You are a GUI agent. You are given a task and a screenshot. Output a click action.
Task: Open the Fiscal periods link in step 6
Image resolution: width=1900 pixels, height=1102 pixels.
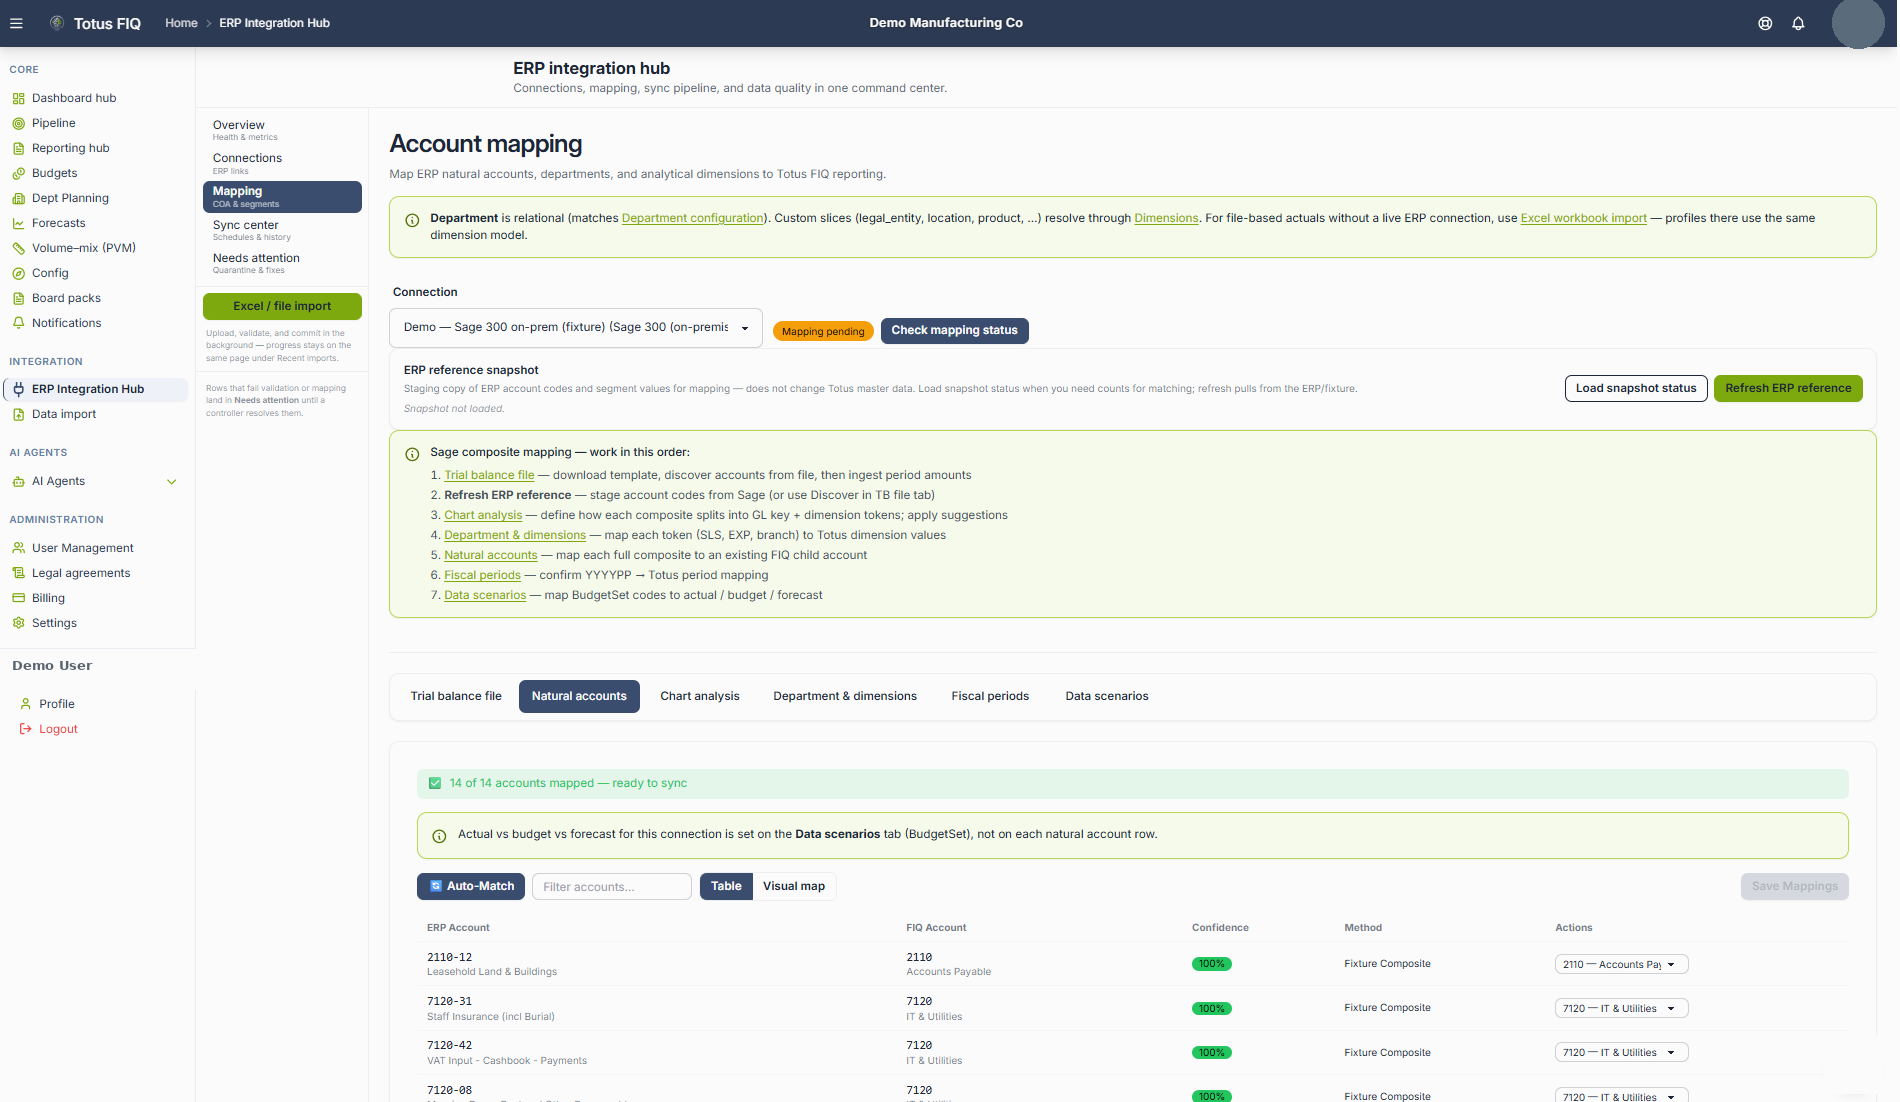pos(482,575)
